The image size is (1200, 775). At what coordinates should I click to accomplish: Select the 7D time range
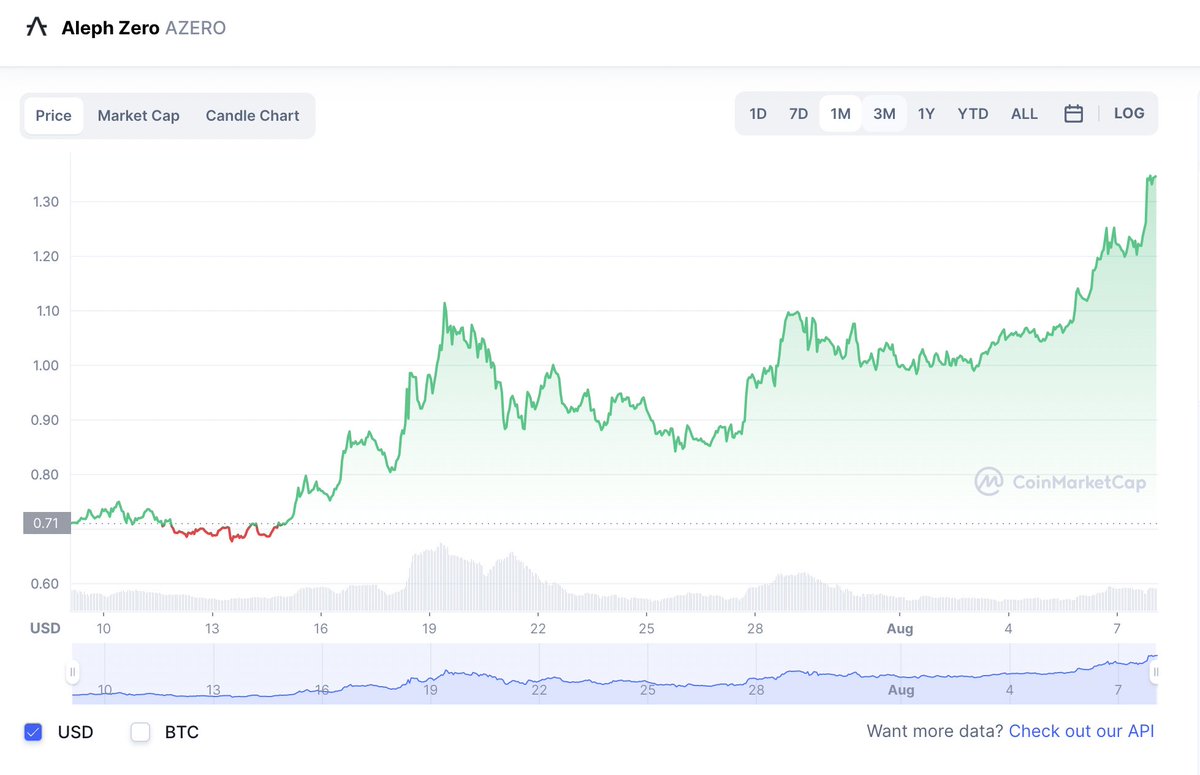(x=798, y=113)
